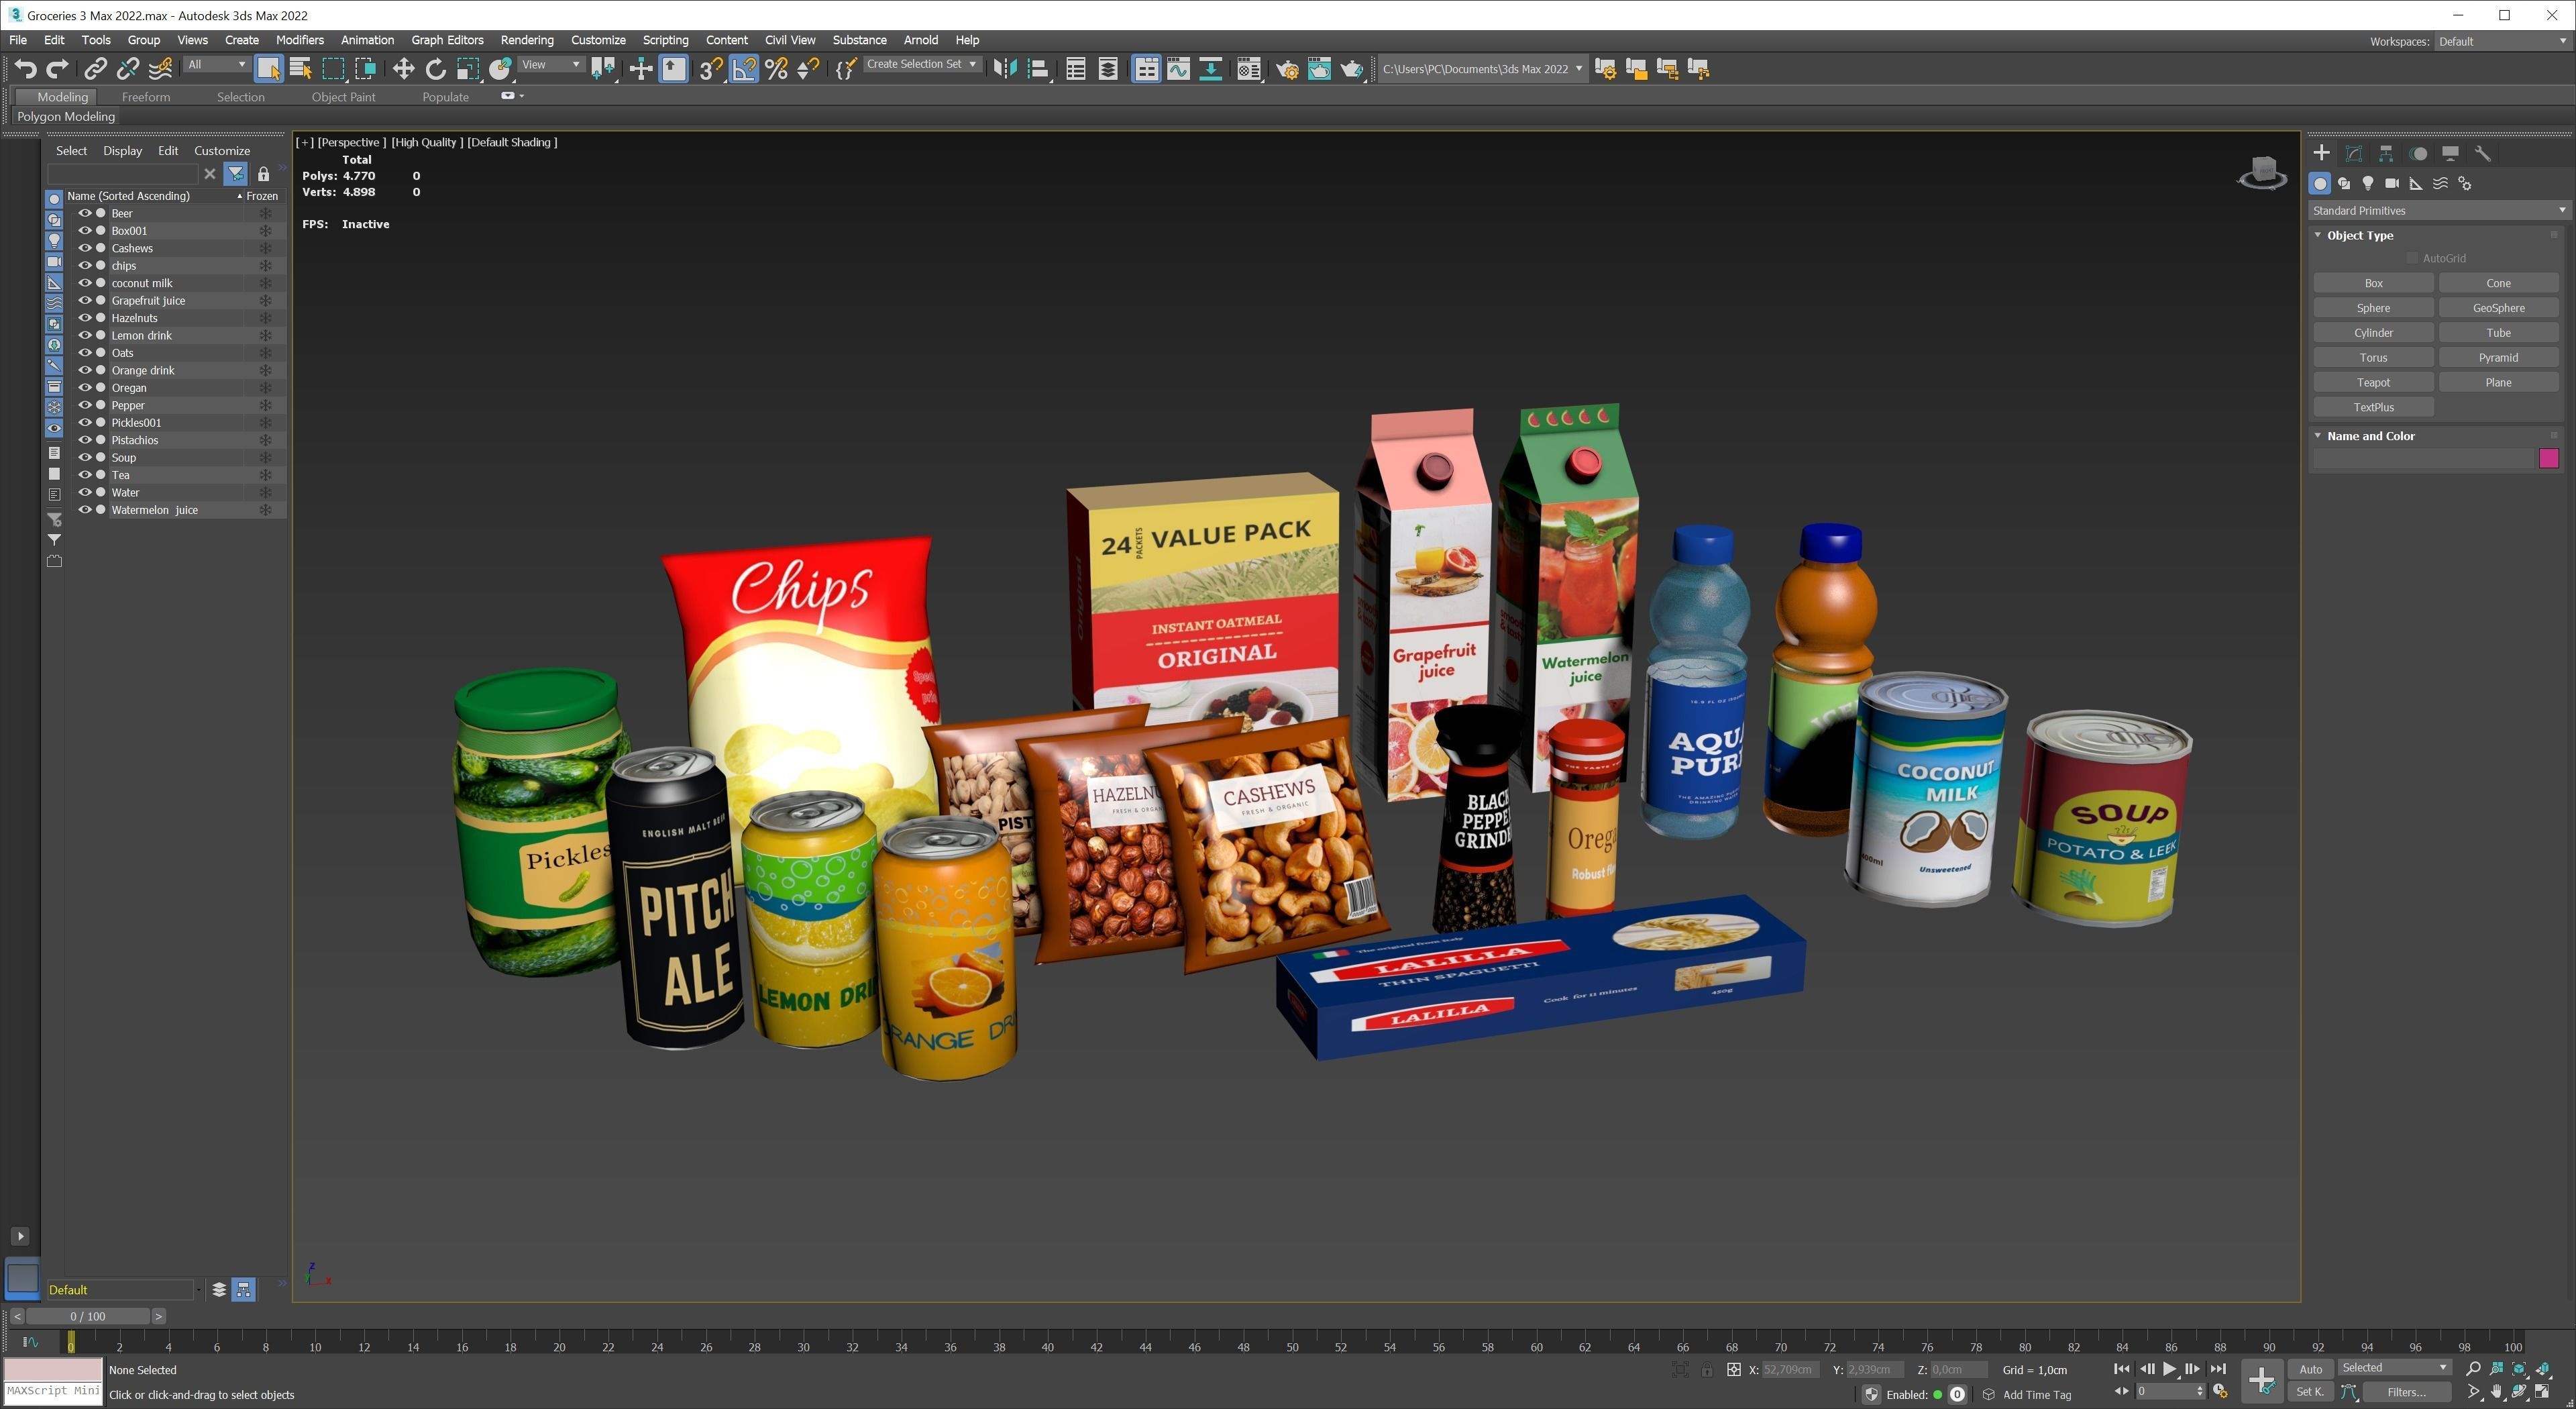
Task: Open the Display panel icon
Action: 2450,153
